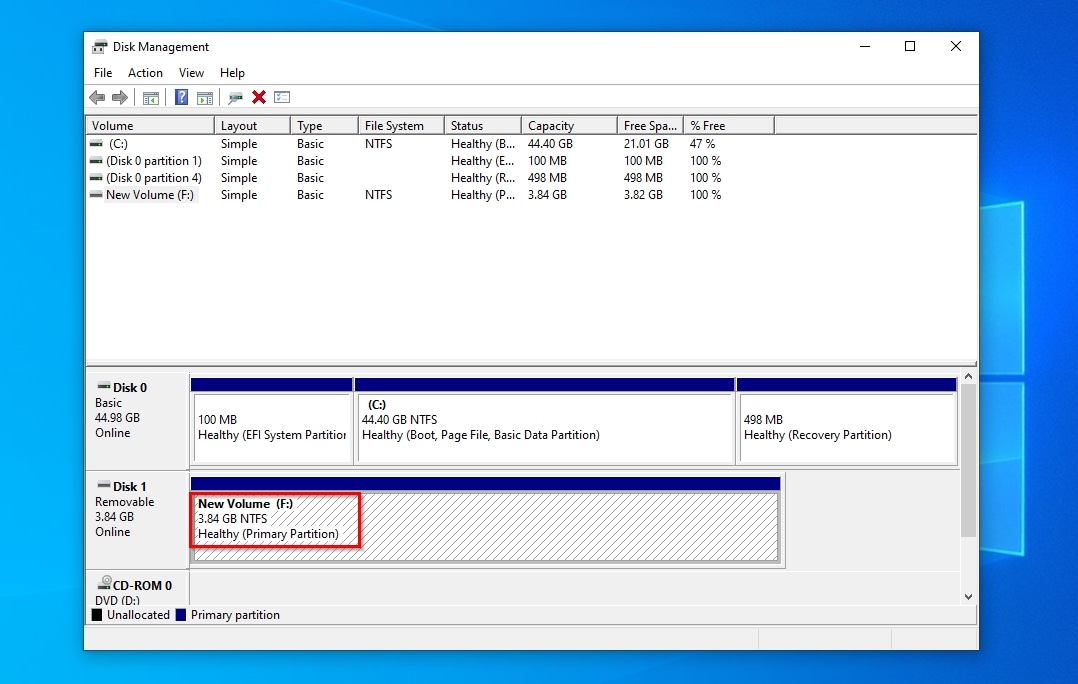Image resolution: width=1078 pixels, height=684 pixels.
Task: Open the Action menu
Action: 145,73
